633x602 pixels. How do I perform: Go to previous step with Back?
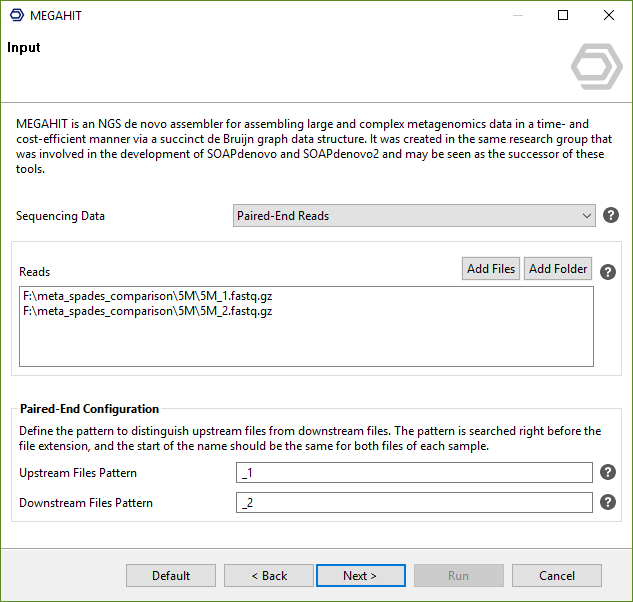(269, 576)
